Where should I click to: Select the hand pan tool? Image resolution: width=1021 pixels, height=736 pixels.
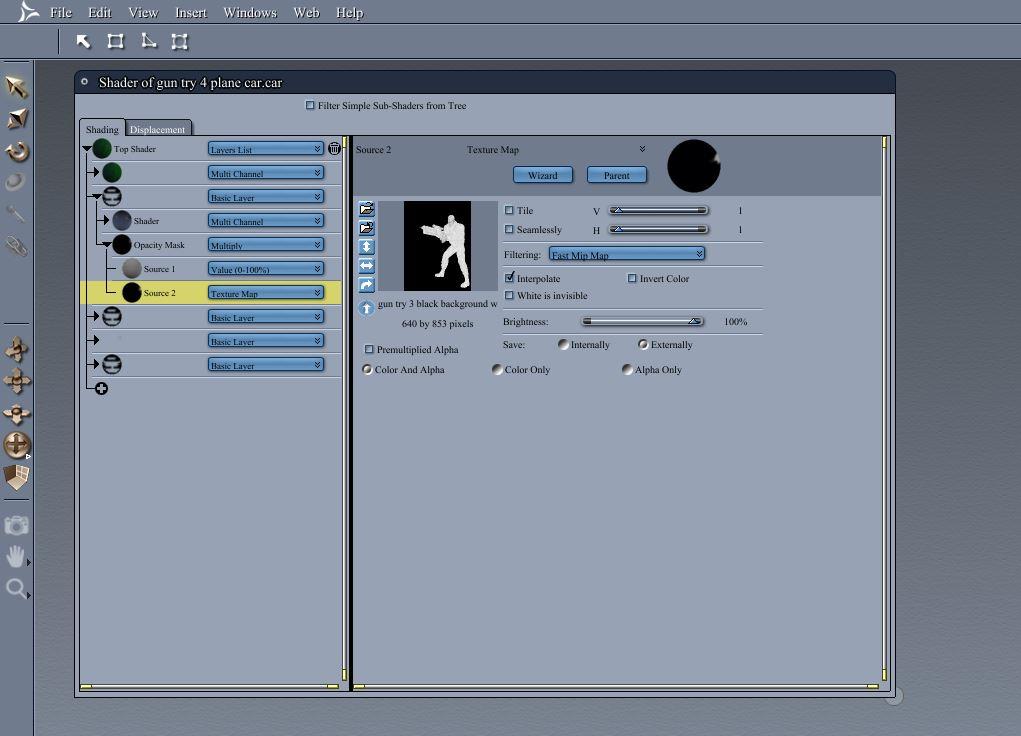16,557
